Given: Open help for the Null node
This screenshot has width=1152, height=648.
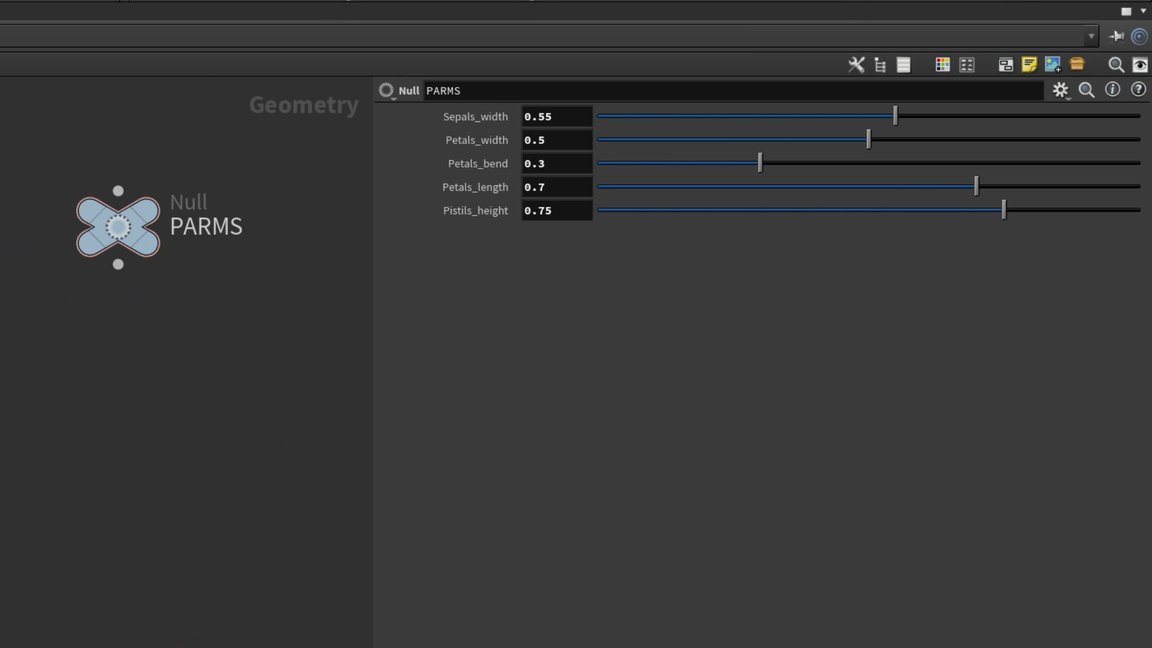Looking at the screenshot, I should point(1138,90).
